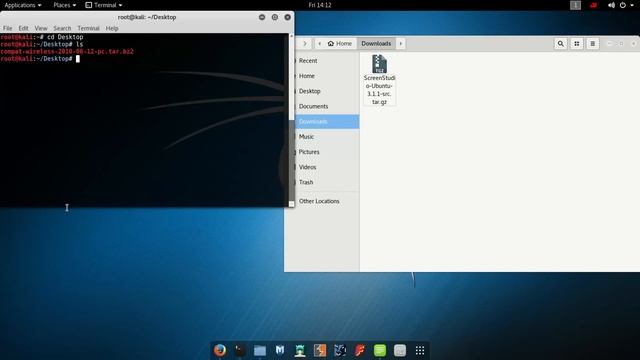Show all applications grid
Screen dimensions: 640x360
coord(420,350)
